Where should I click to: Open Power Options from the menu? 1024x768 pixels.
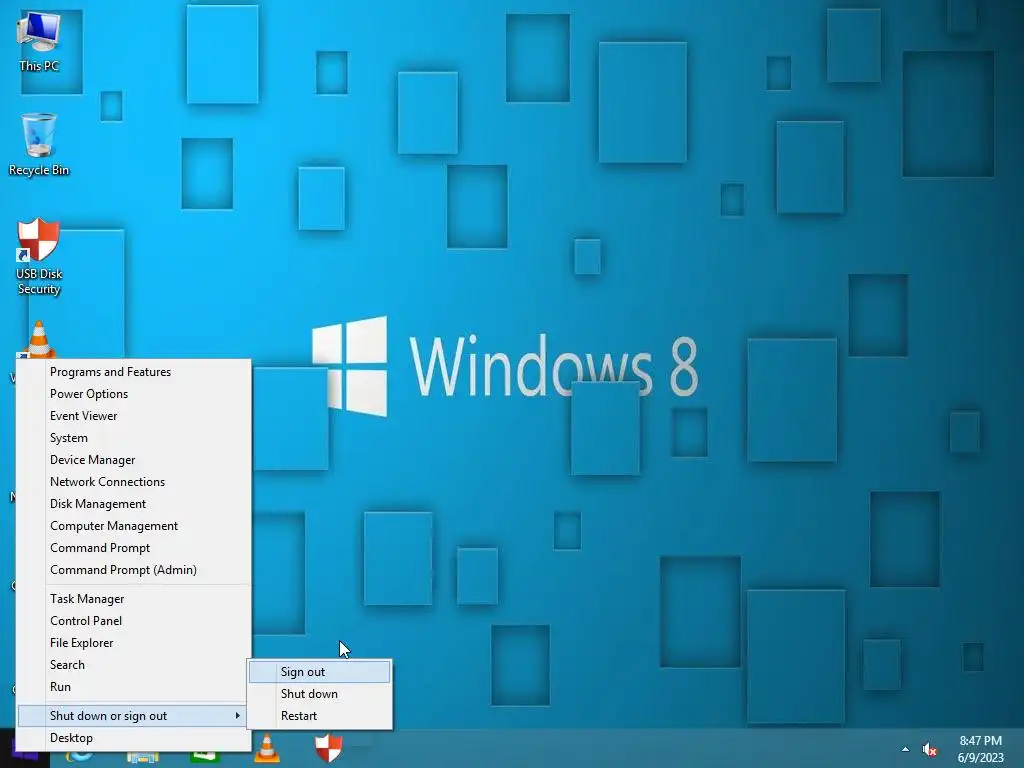point(134,394)
